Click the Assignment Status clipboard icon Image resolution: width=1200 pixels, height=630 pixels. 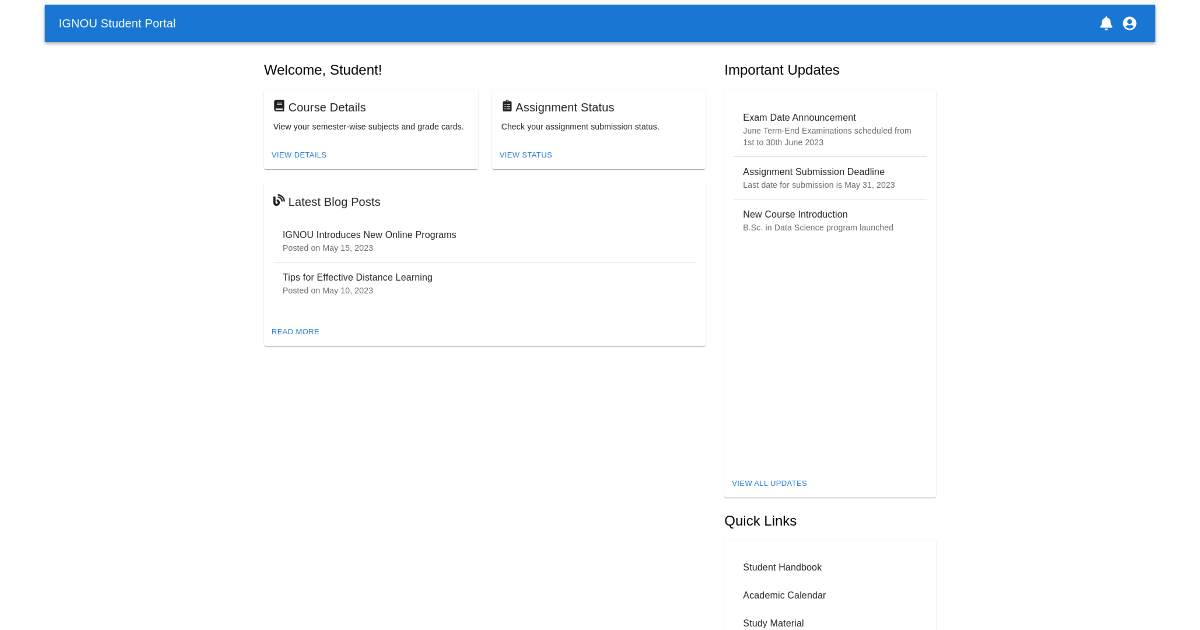(507, 106)
